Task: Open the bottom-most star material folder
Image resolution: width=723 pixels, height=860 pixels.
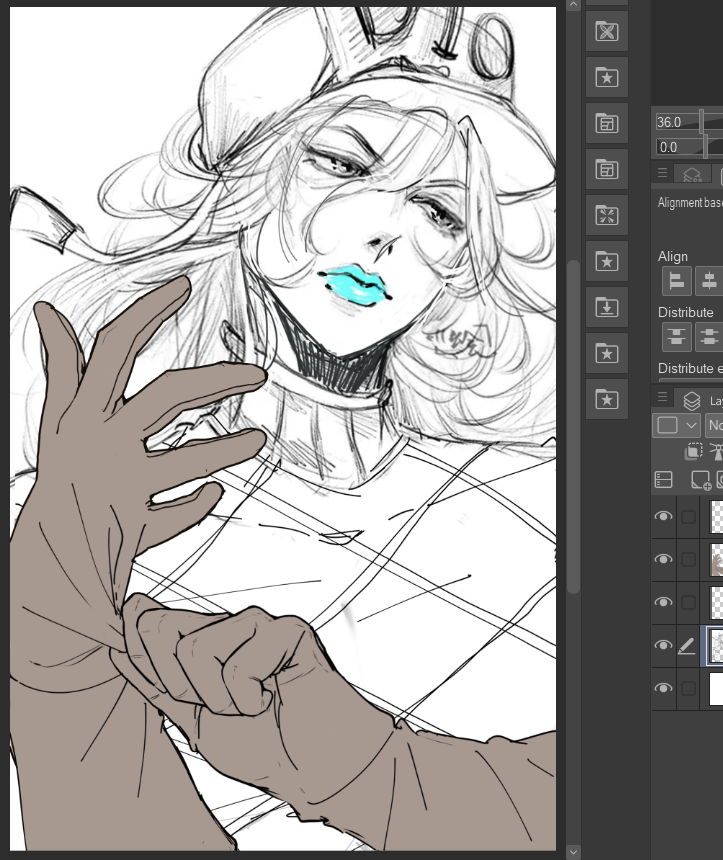Action: (607, 399)
